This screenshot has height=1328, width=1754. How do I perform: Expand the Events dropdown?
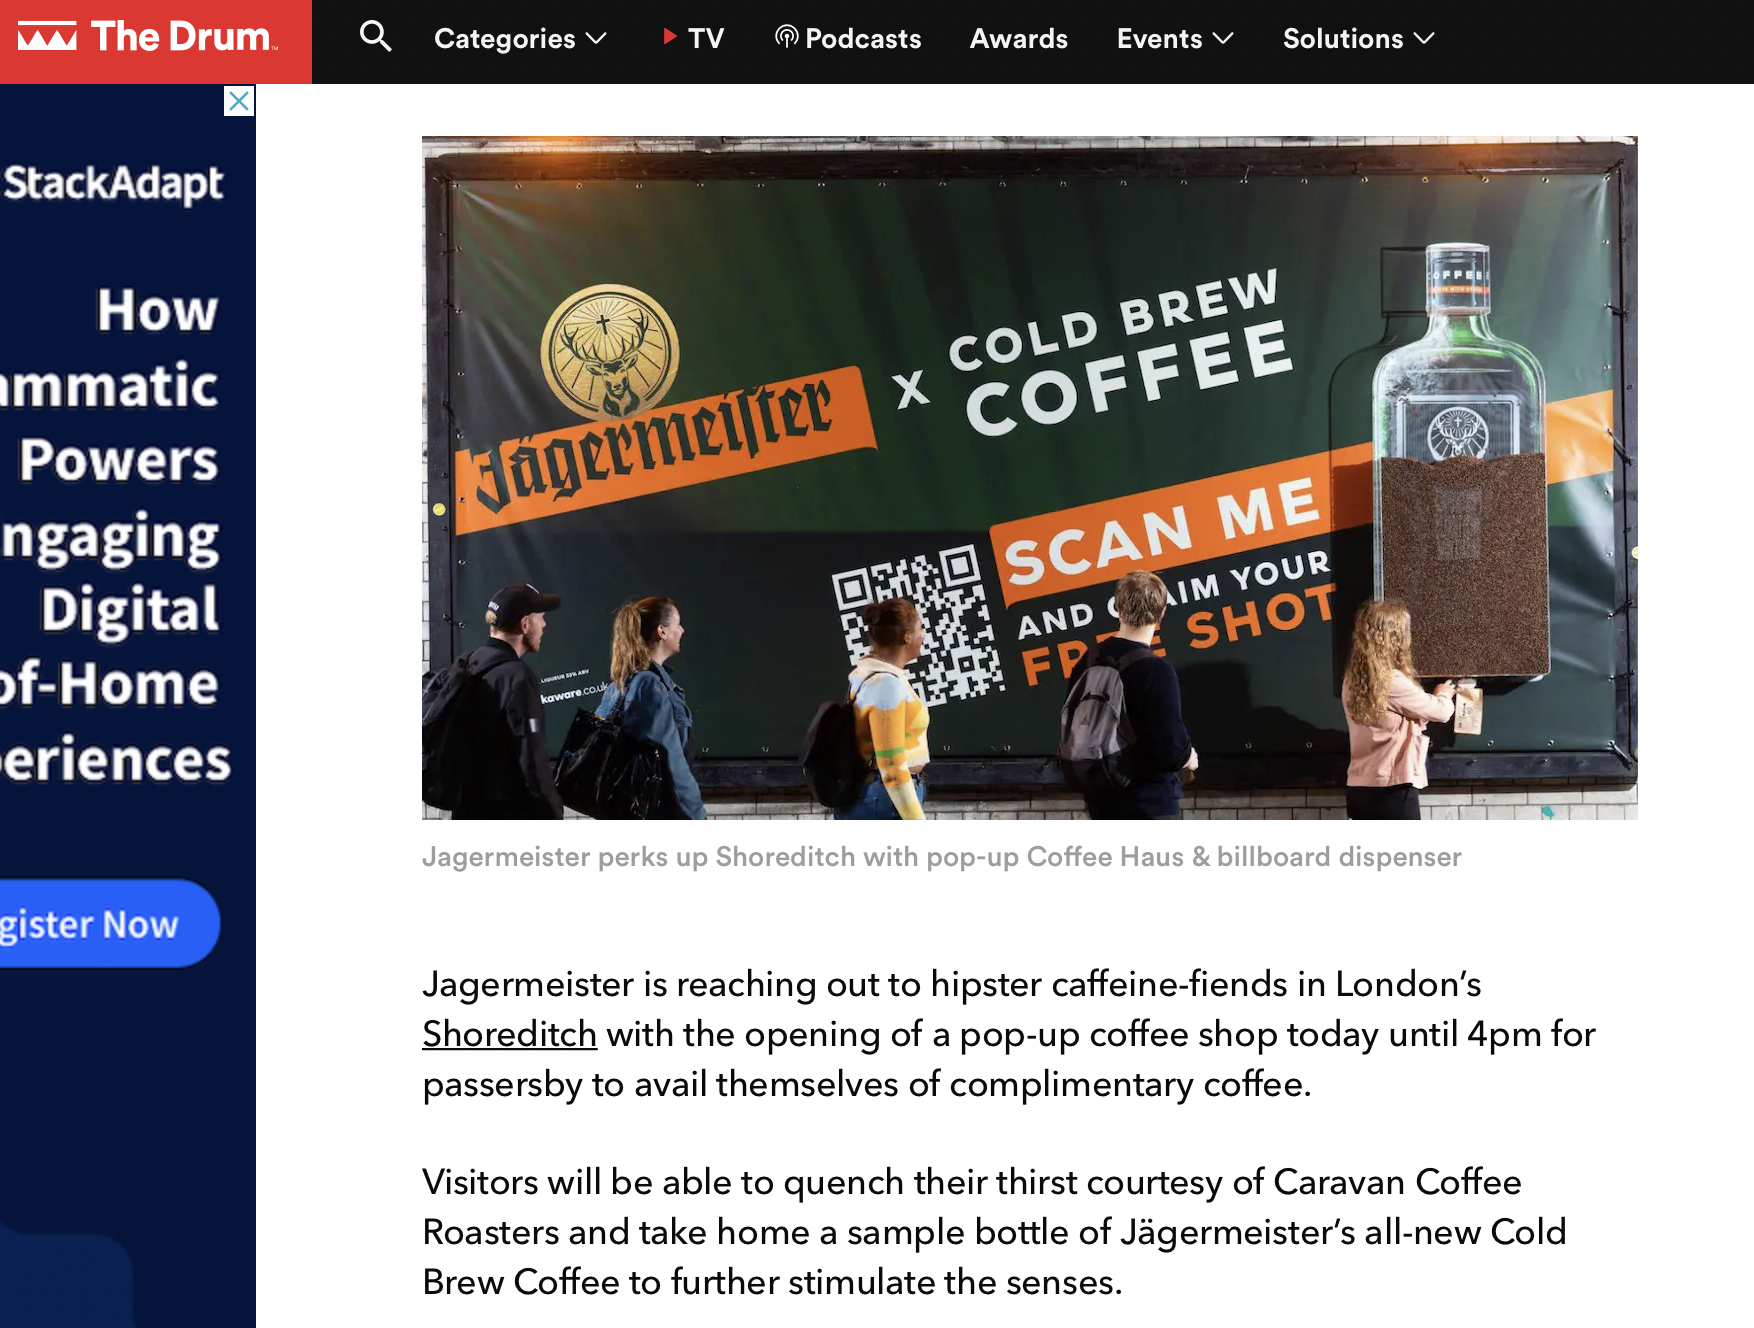pyautogui.click(x=1175, y=39)
